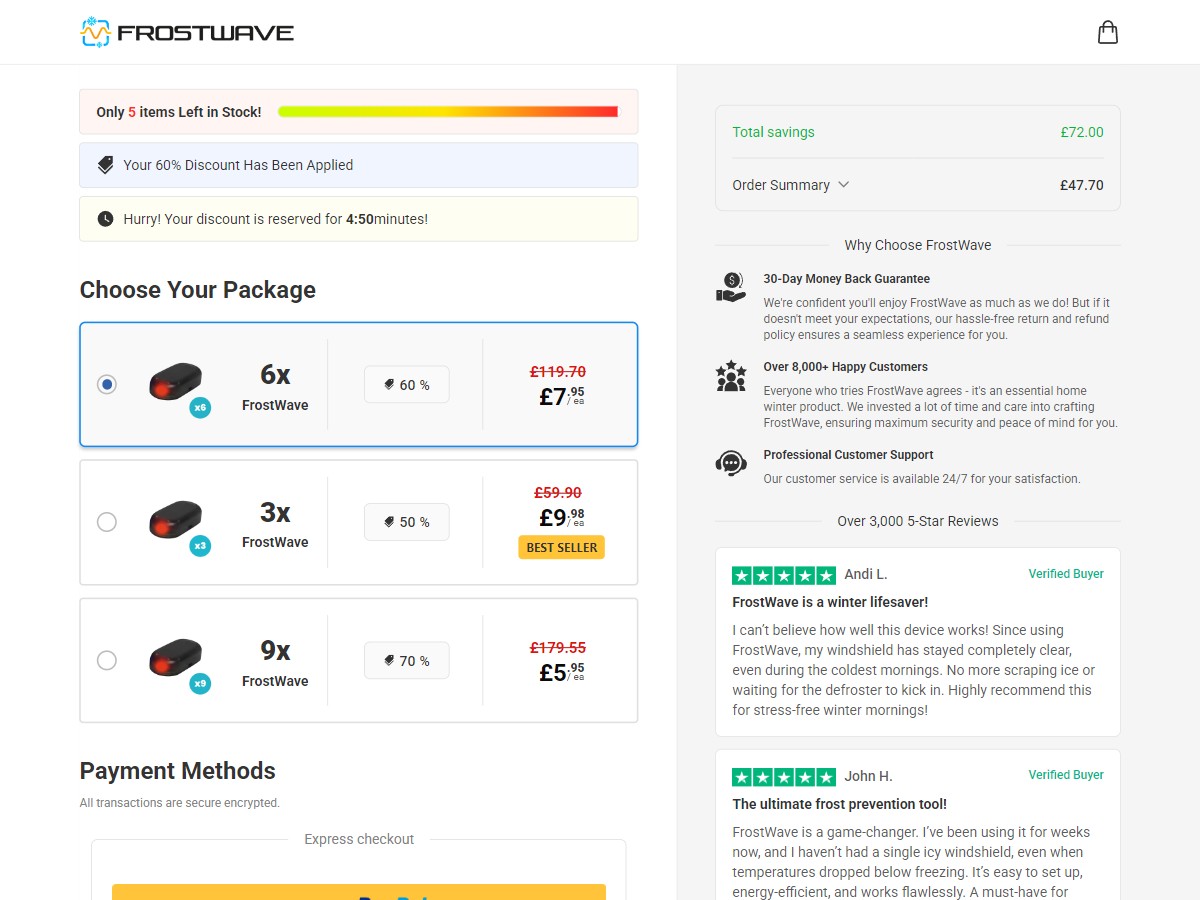Click 'Over 3,000 5-Star Reviews' heading
This screenshot has height=900, width=1200.
(x=918, y=521)
